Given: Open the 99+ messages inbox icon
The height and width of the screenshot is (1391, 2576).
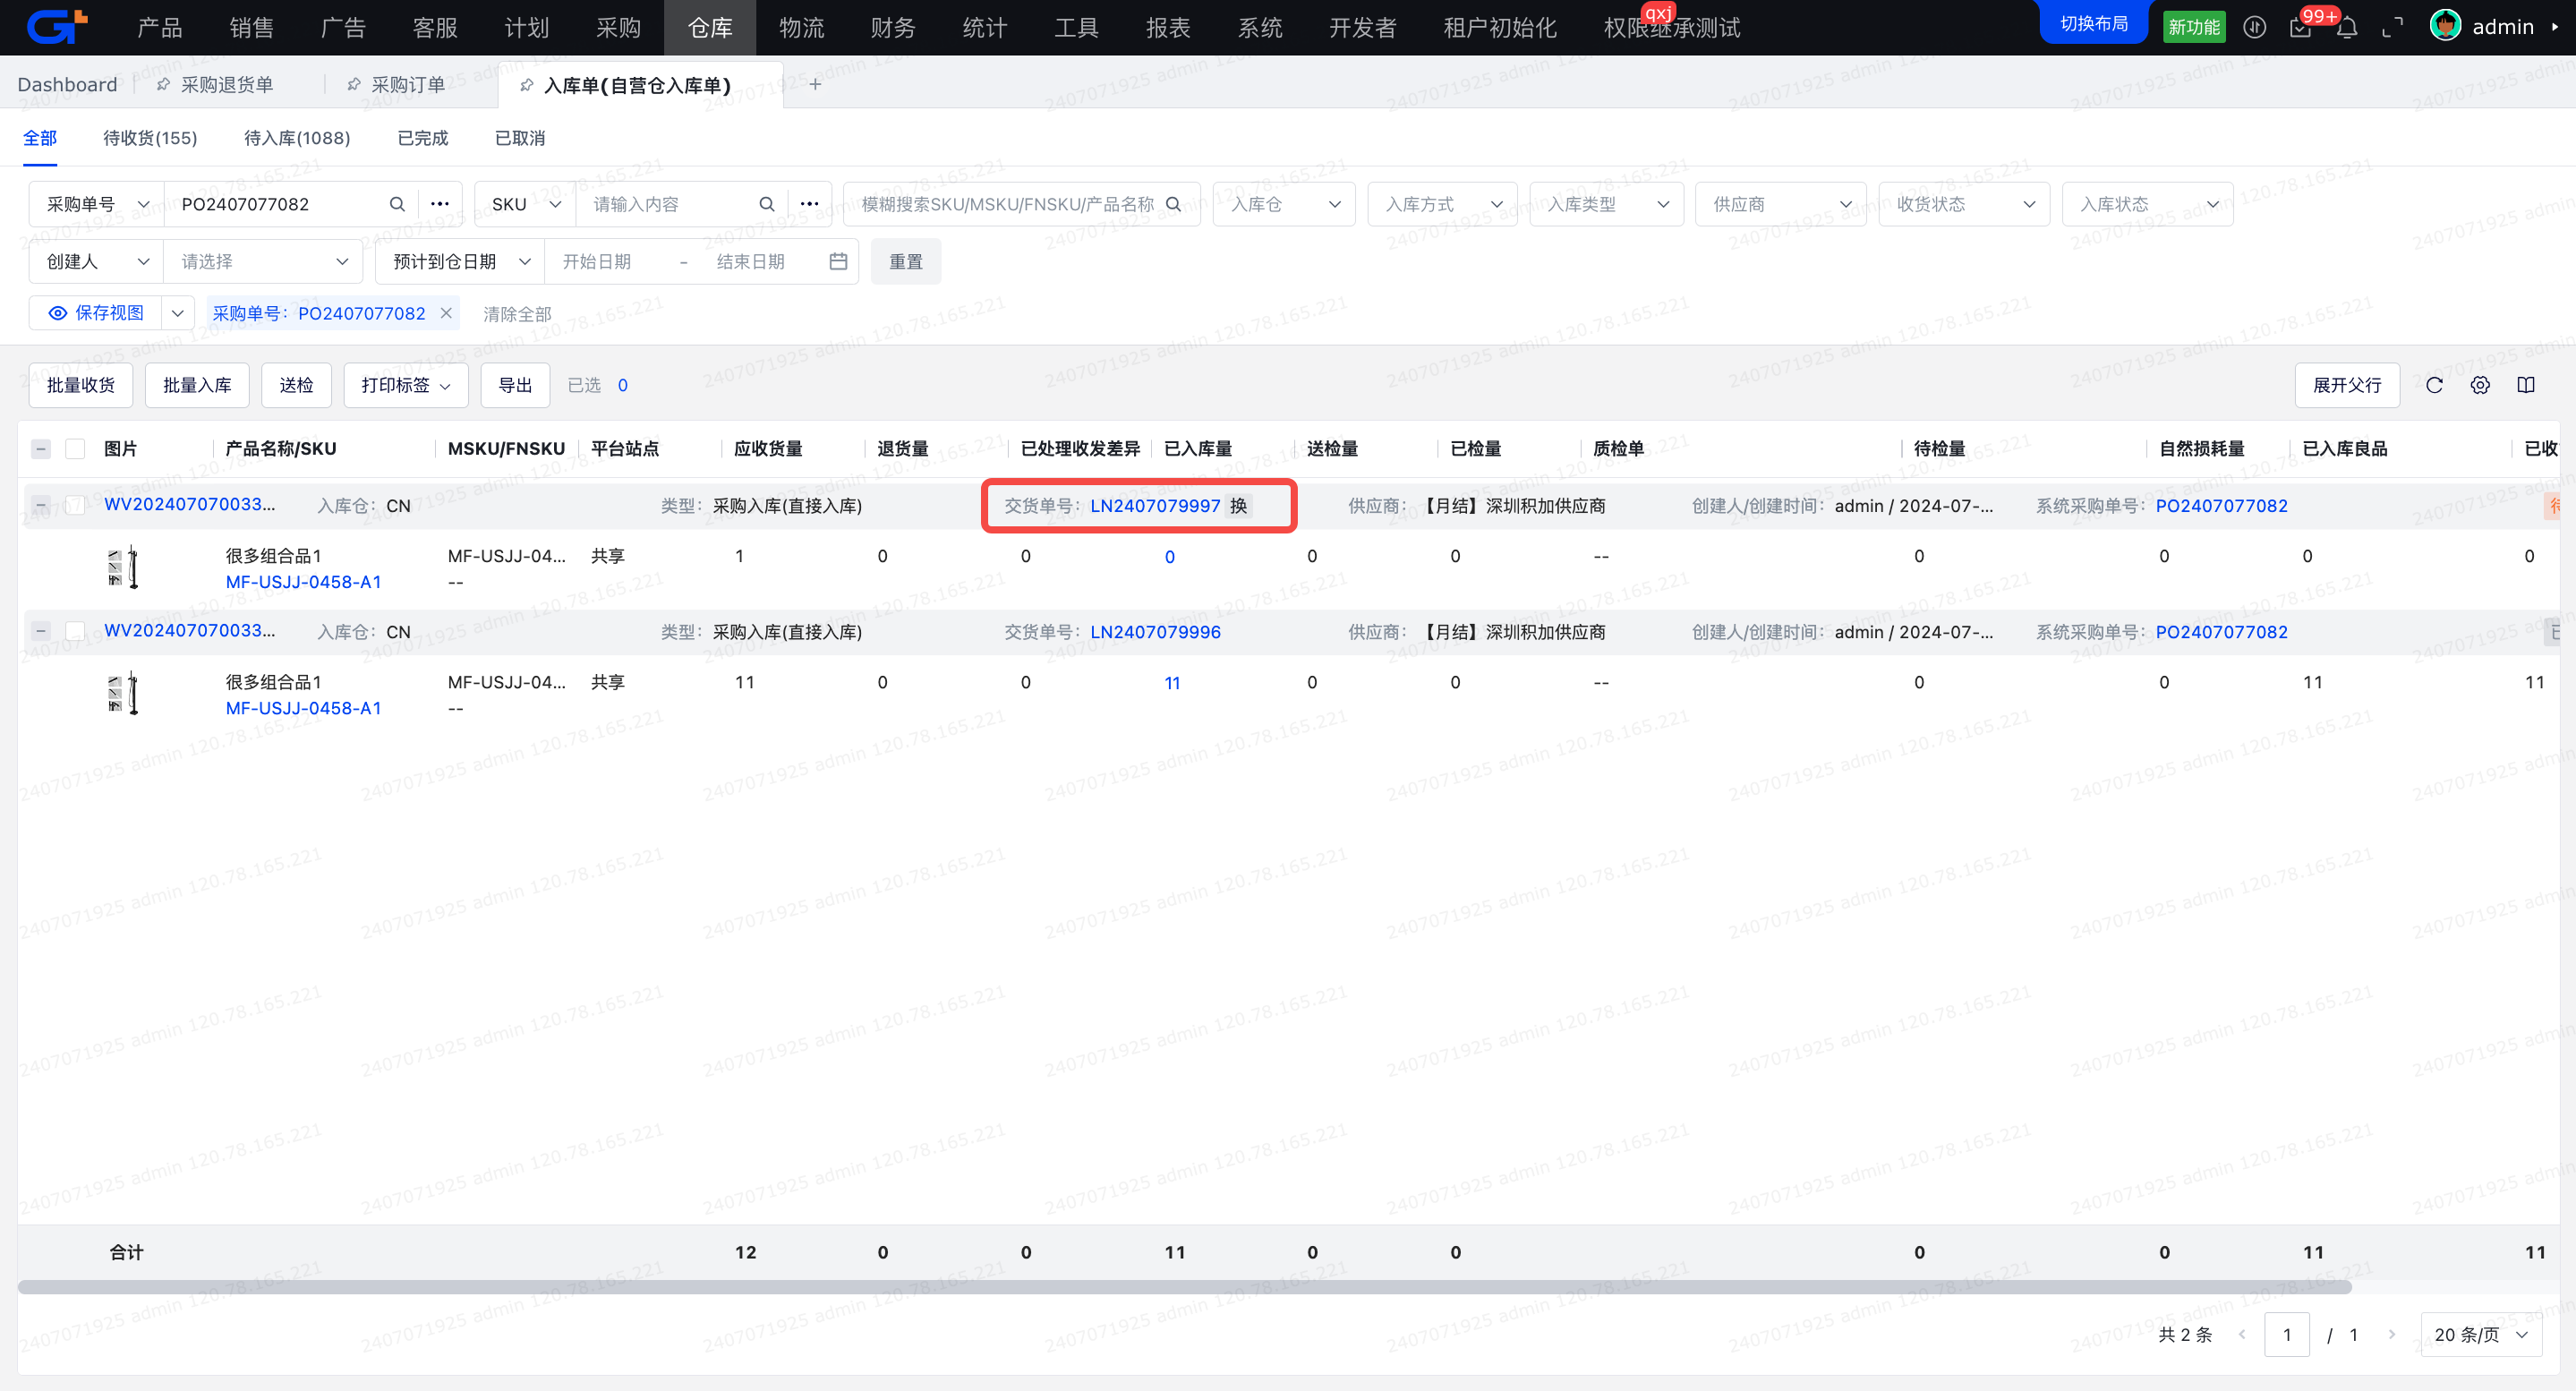Looking at the screenshot, I should 2300,27.
